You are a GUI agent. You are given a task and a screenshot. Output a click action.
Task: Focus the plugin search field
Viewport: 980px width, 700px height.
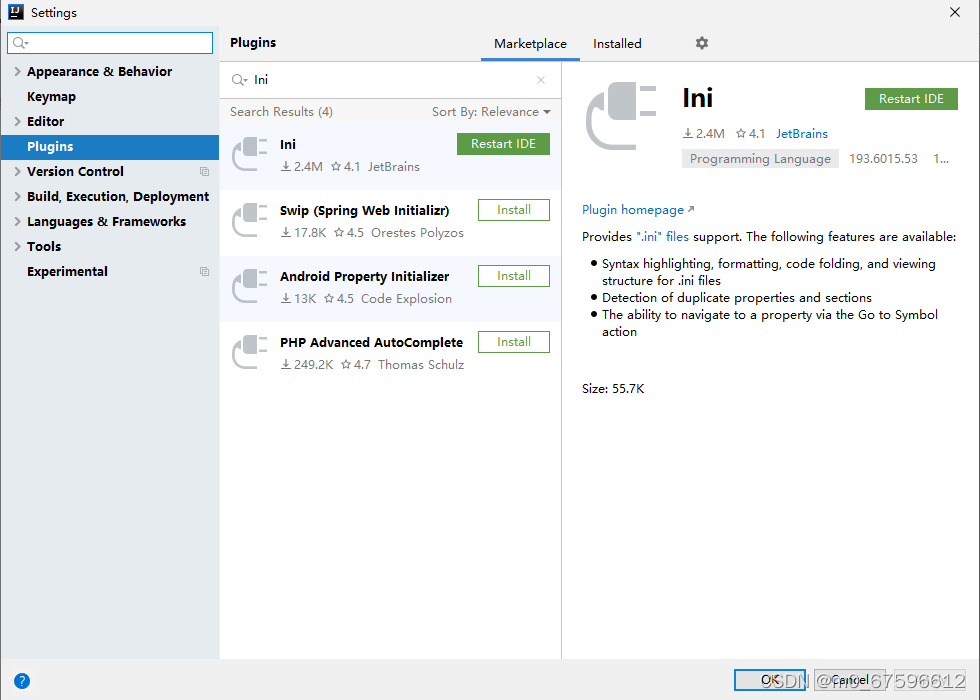tap(391, 80)
